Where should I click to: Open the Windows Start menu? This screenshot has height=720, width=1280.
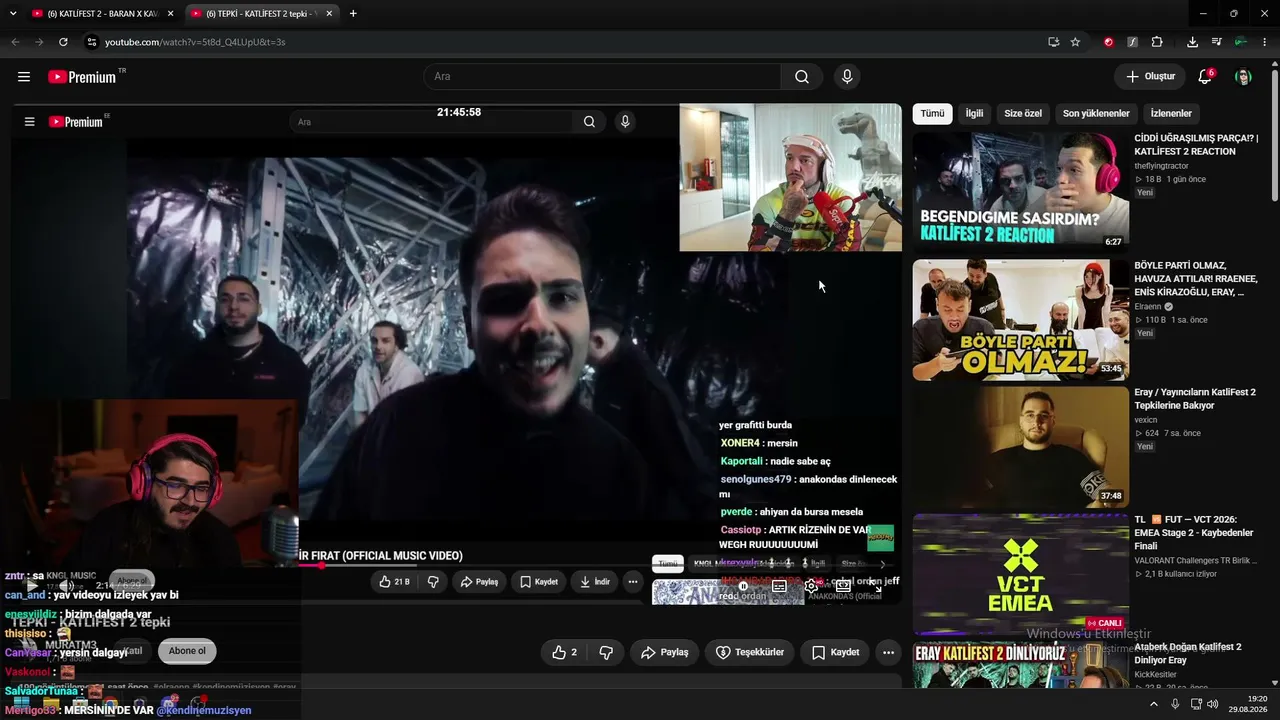point(21,704)
